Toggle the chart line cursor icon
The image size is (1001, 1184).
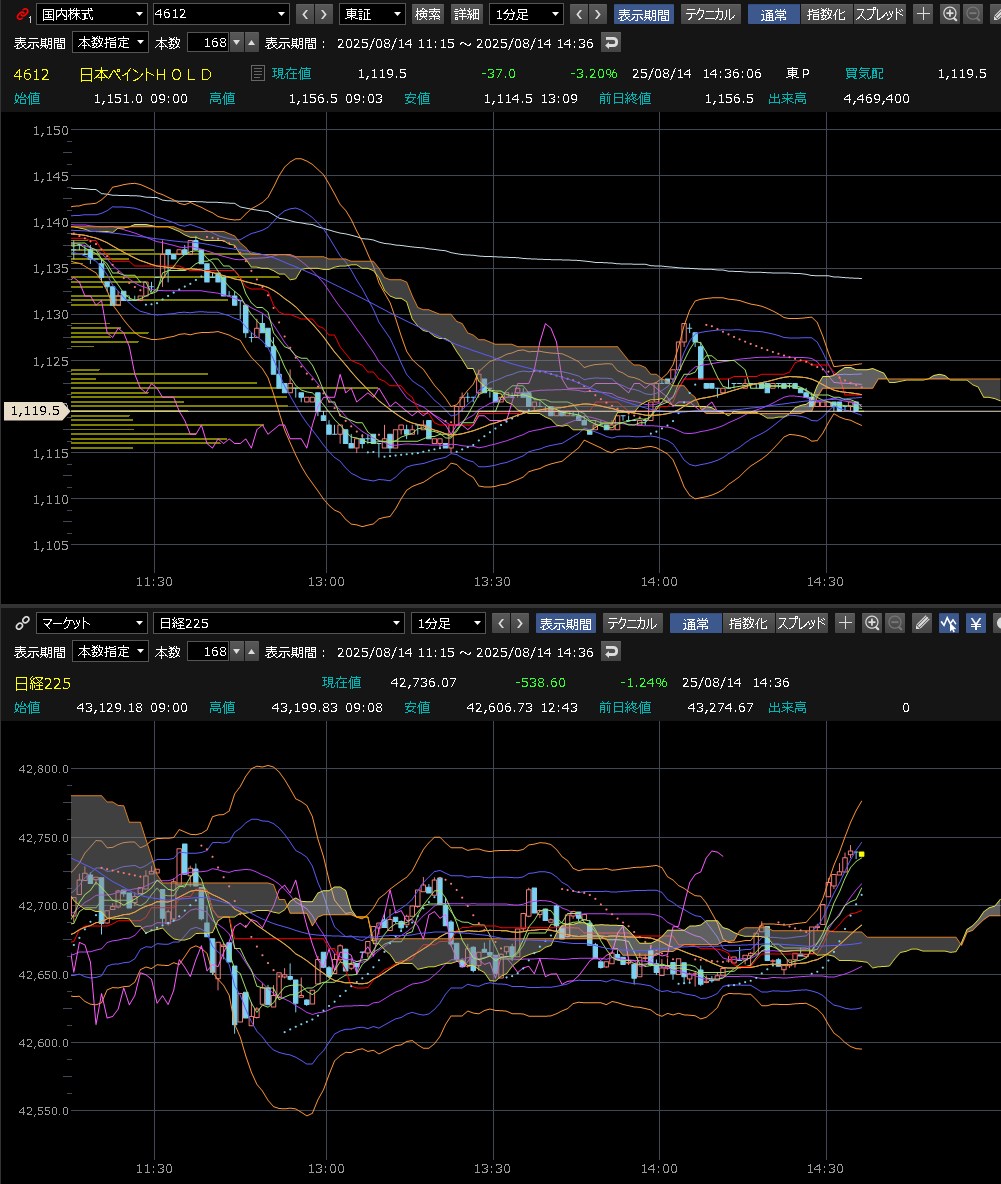coord(949,623)
